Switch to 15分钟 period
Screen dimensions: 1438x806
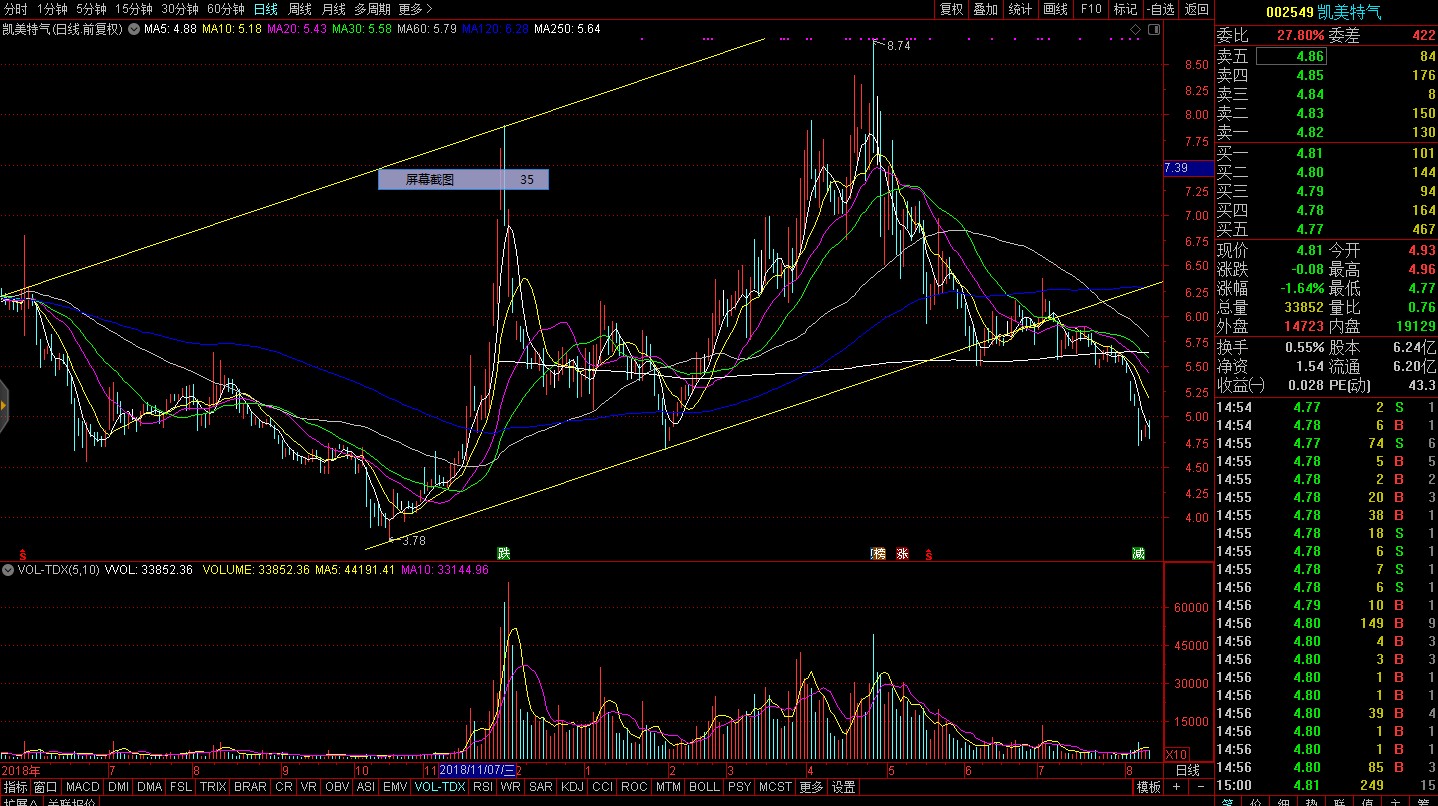coord(133,9)
